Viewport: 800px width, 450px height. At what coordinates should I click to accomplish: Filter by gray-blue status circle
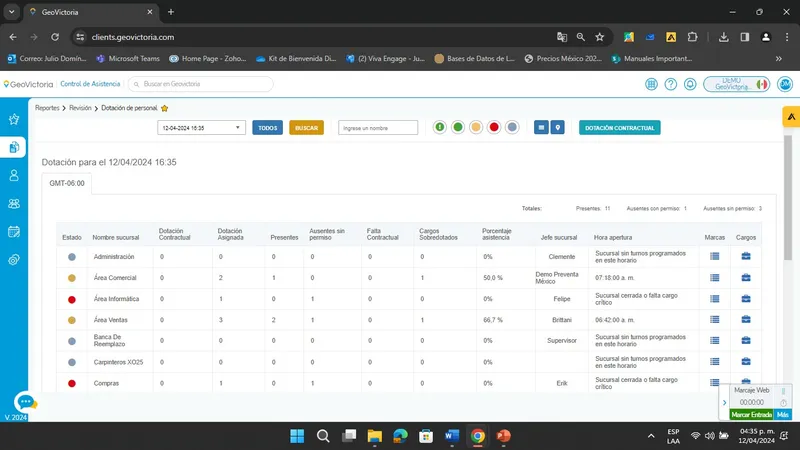pos(512,127)
